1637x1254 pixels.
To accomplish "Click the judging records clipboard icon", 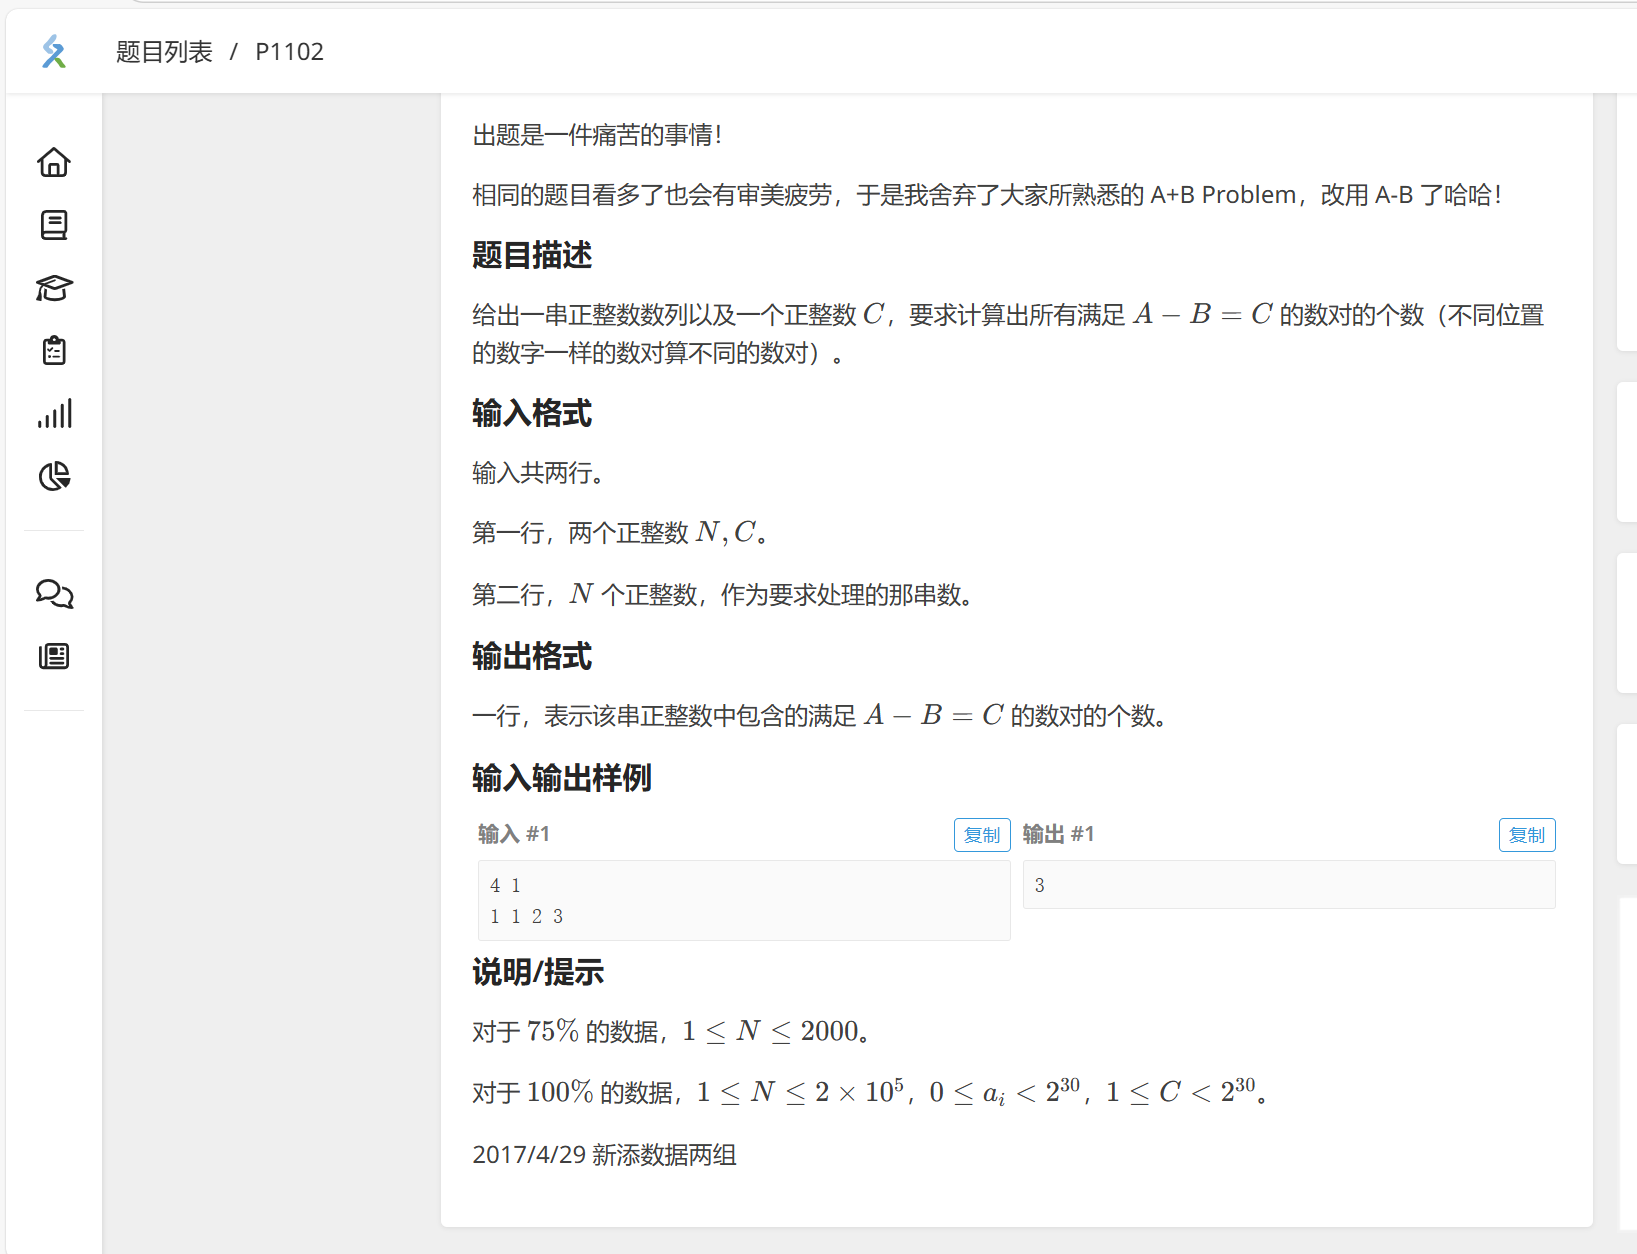I will (54, 351).
